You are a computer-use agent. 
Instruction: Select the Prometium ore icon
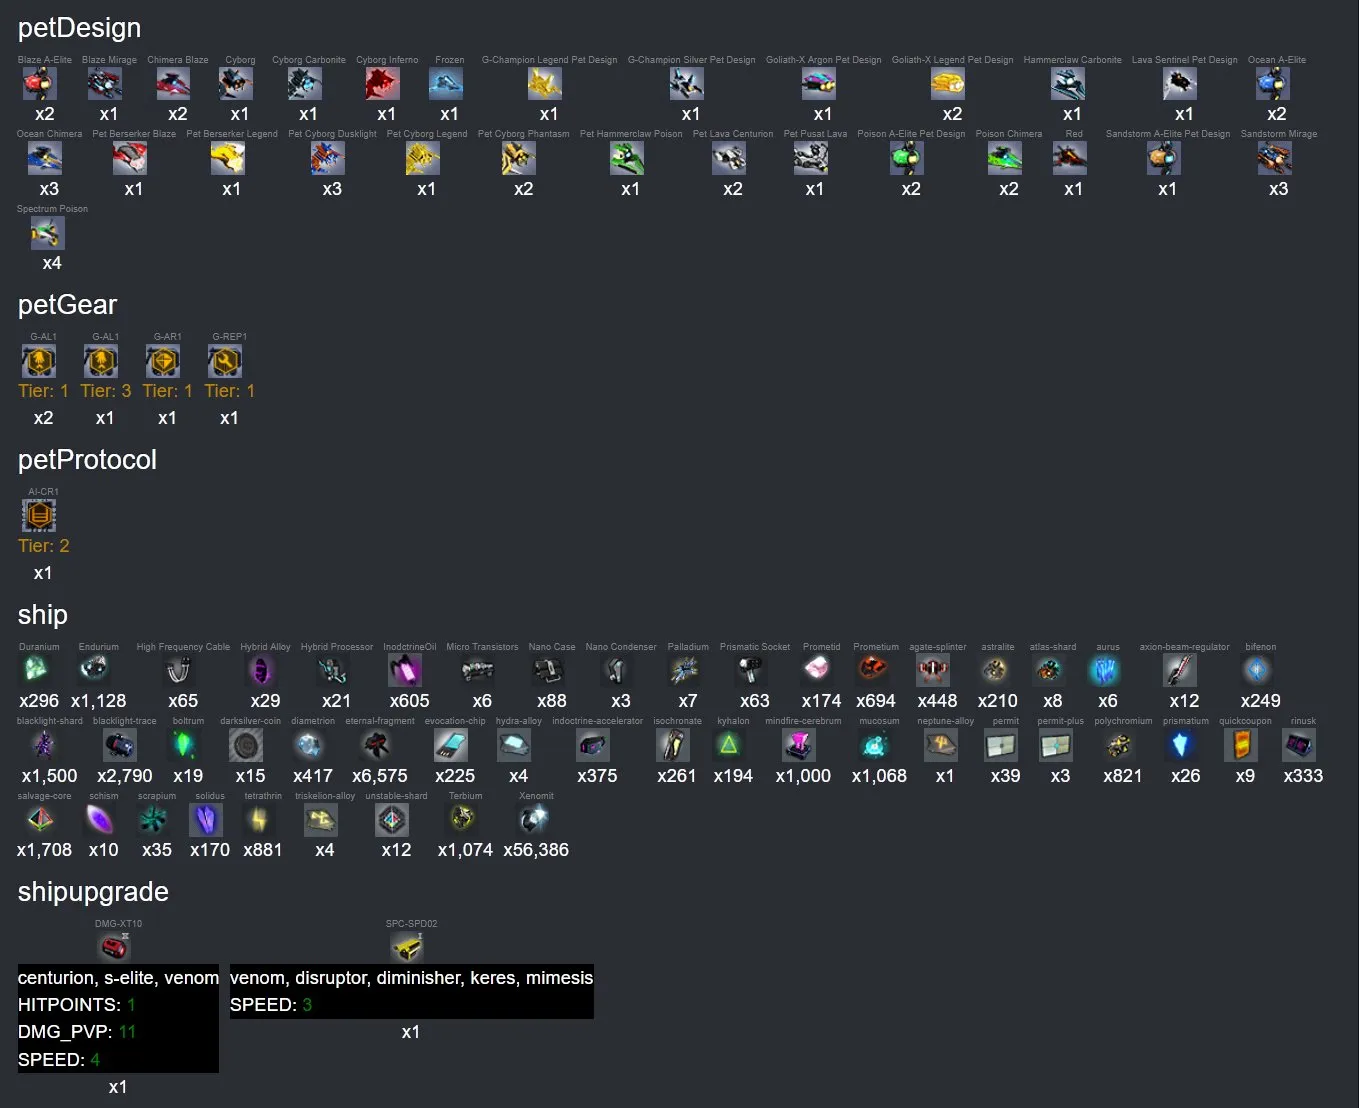click(873, 670)
